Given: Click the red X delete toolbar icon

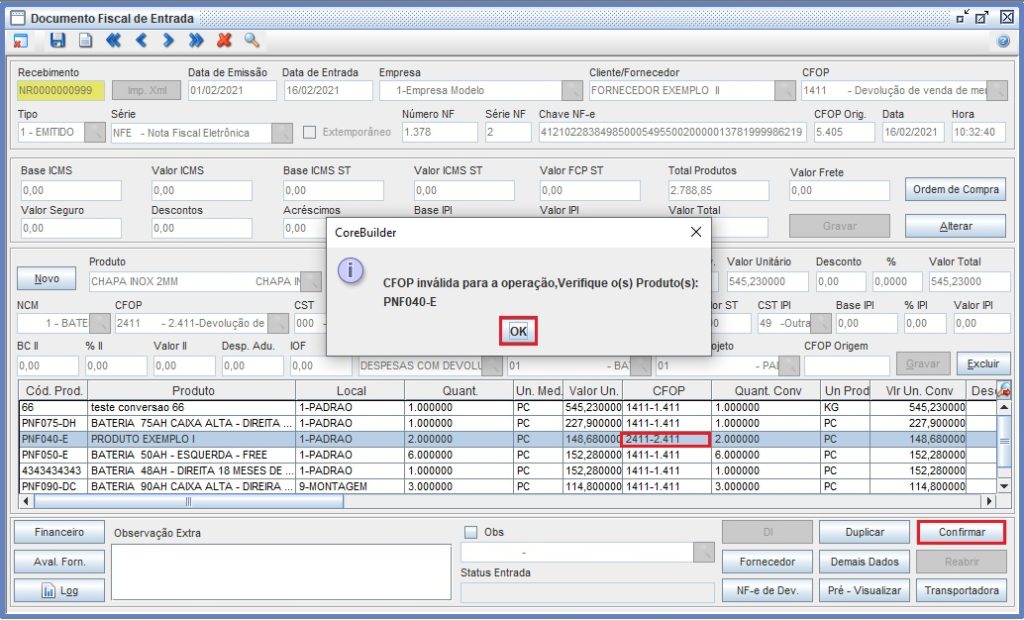Looking at the screenshot, I should coord(224,41).
